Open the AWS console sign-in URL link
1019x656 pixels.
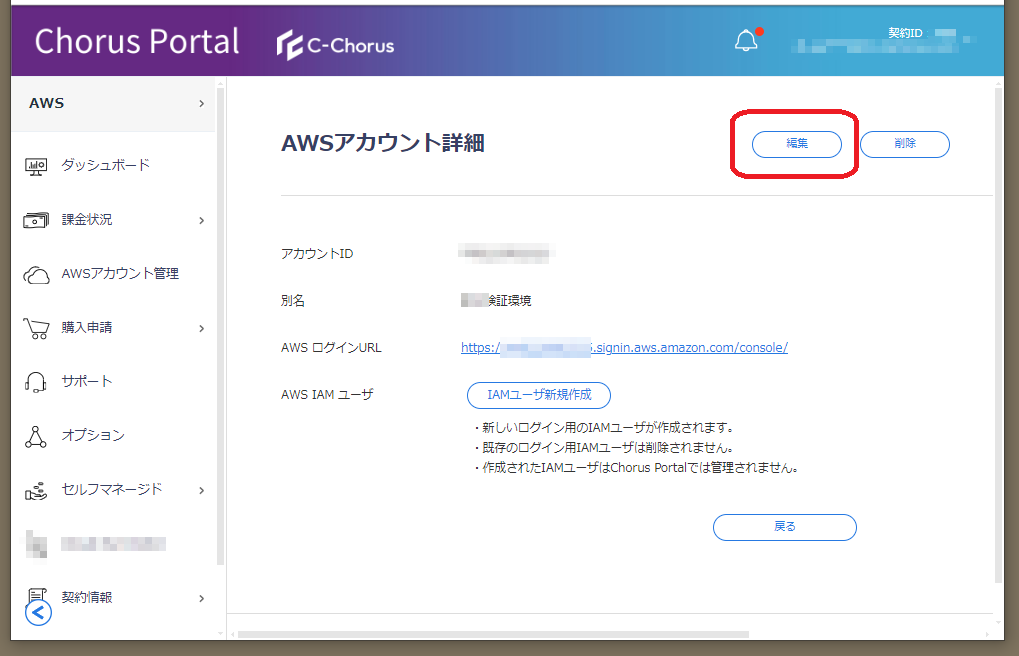pyautogui.click(x=624, y=348)
